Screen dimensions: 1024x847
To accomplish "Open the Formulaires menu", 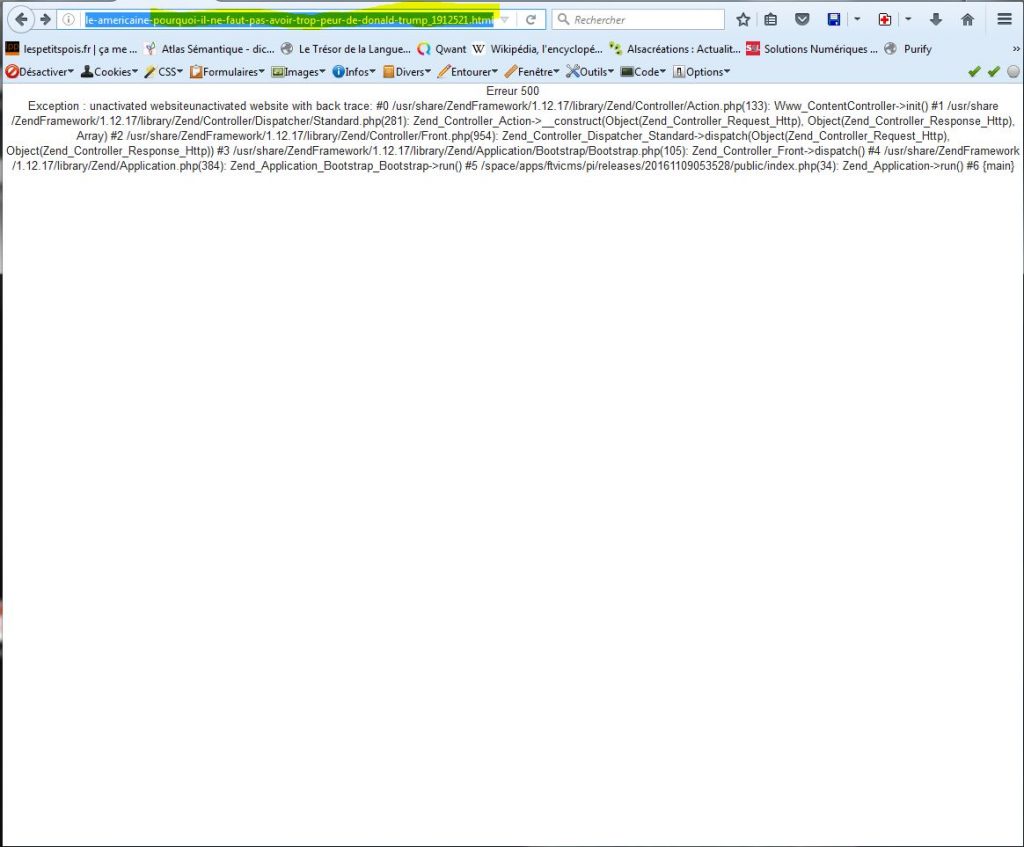I will [x=227, y=72].
